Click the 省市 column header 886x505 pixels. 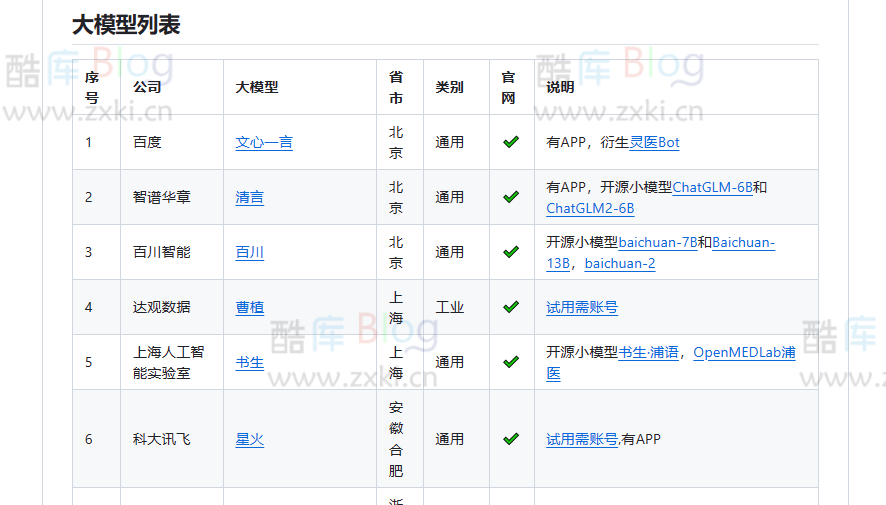click(x=399, y=87)
